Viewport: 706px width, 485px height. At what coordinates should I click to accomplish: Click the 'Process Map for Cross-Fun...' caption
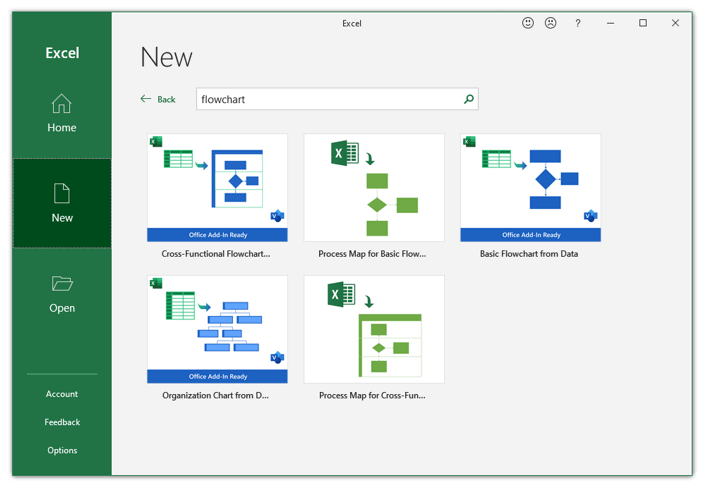point(372,395)
